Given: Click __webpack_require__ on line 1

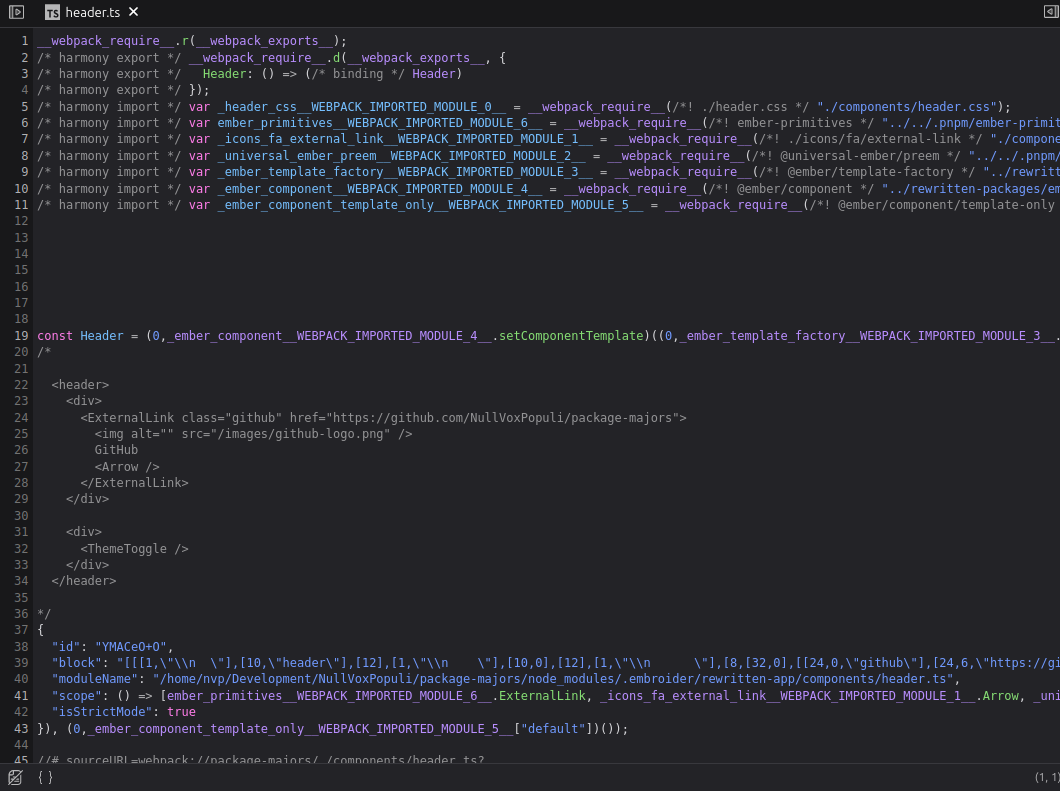Looking at the screenshot, I should pyautogui.click(x=100, y=40).
